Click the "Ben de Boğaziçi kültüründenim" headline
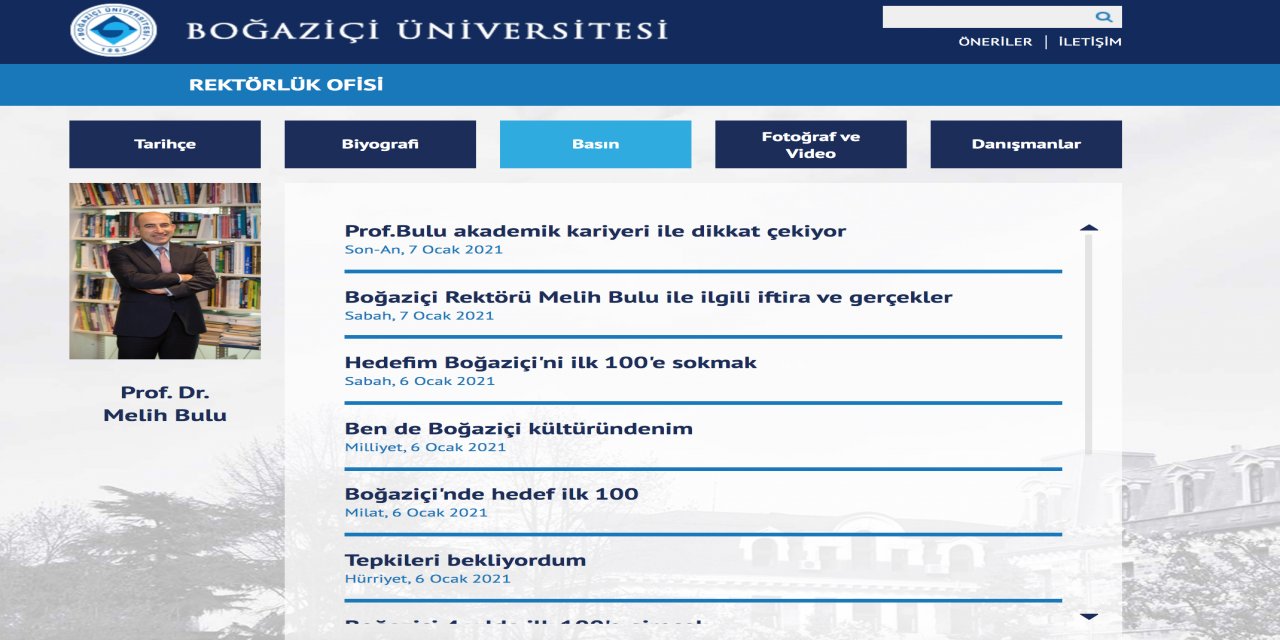This screenshot has width=1280, height=640. coord(518,427)
